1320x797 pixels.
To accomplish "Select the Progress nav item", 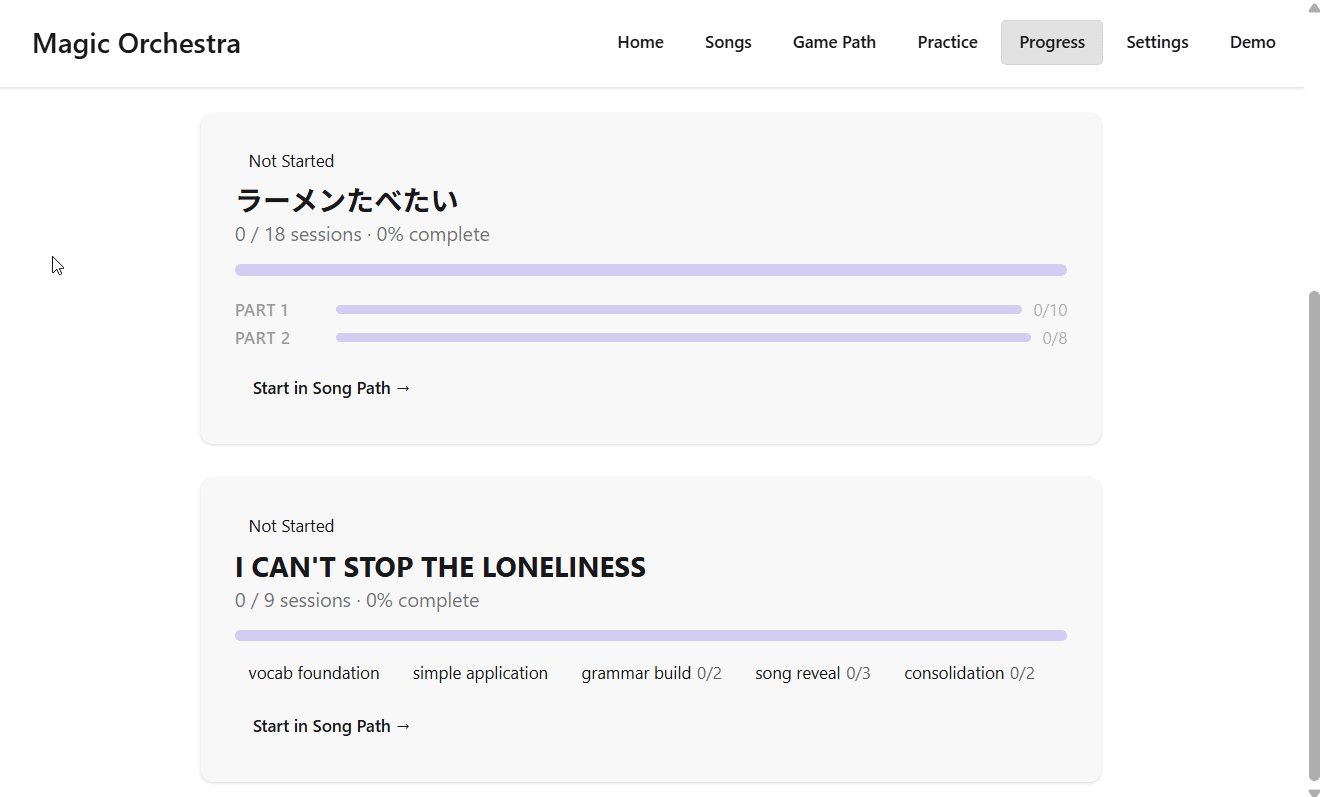I will tap(1051, 42).
